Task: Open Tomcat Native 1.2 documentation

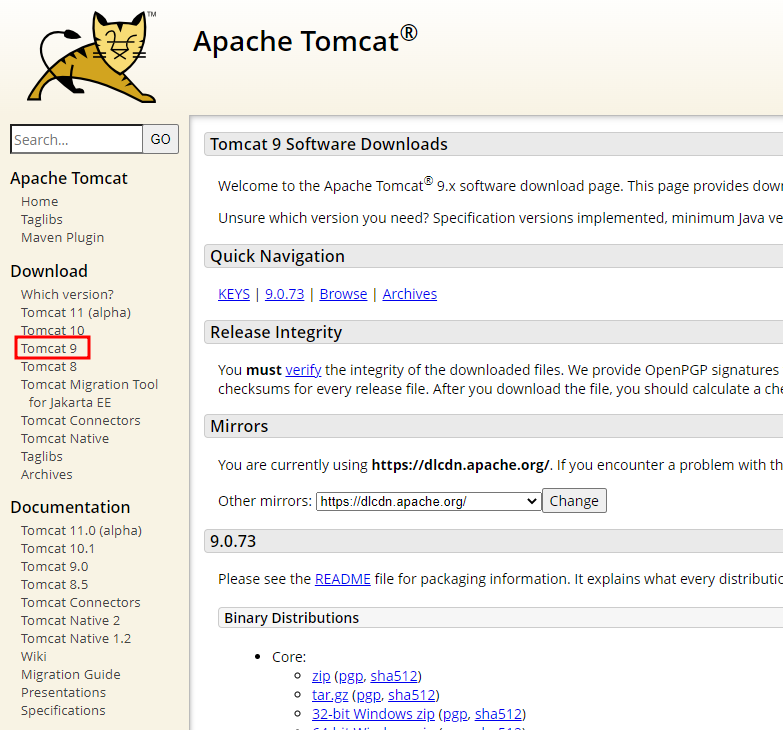Action: 76,638
